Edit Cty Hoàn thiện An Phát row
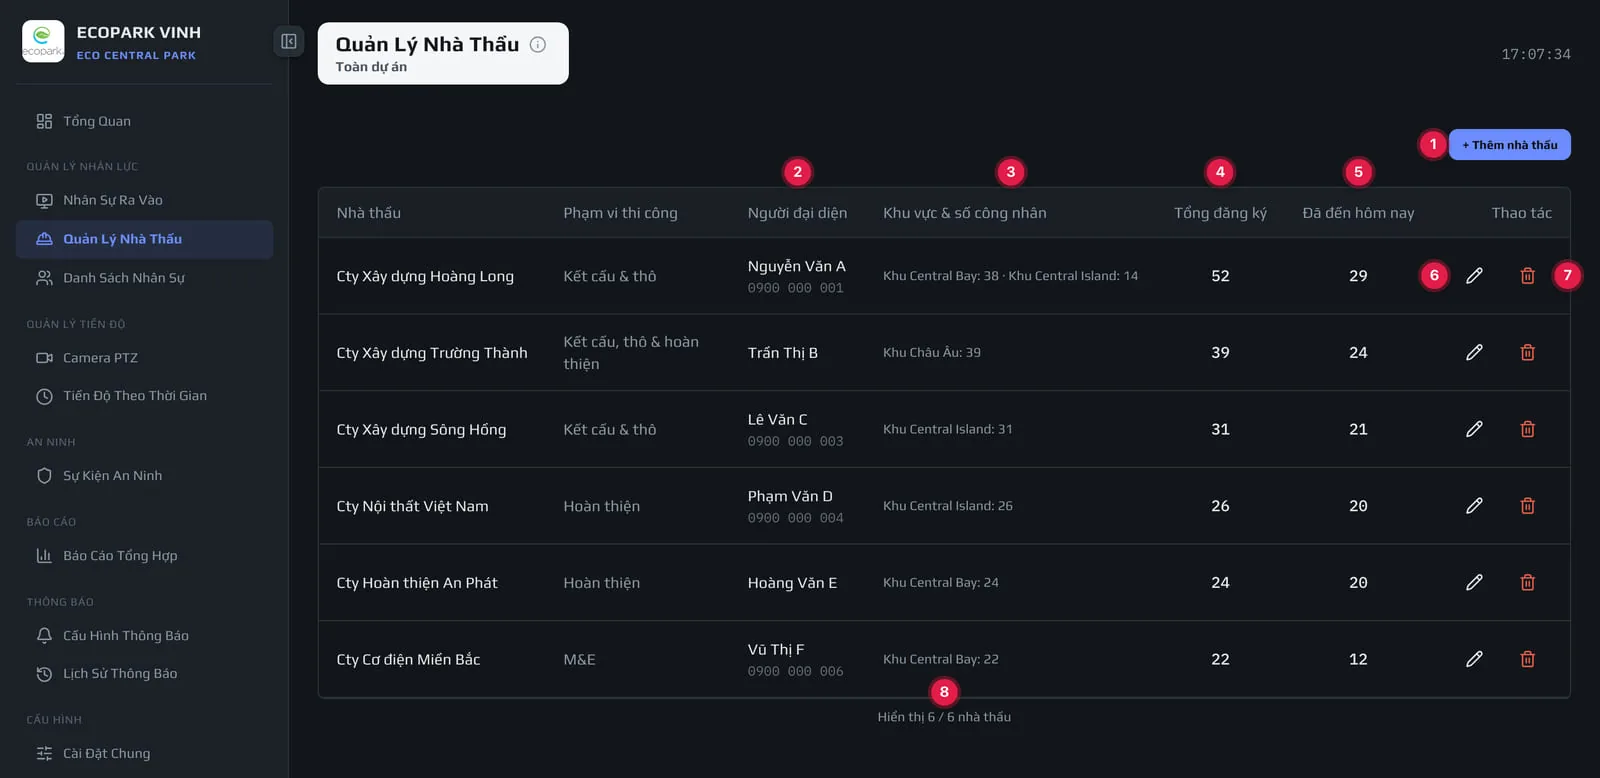 pyautogui.click(x=1474, y=582)
